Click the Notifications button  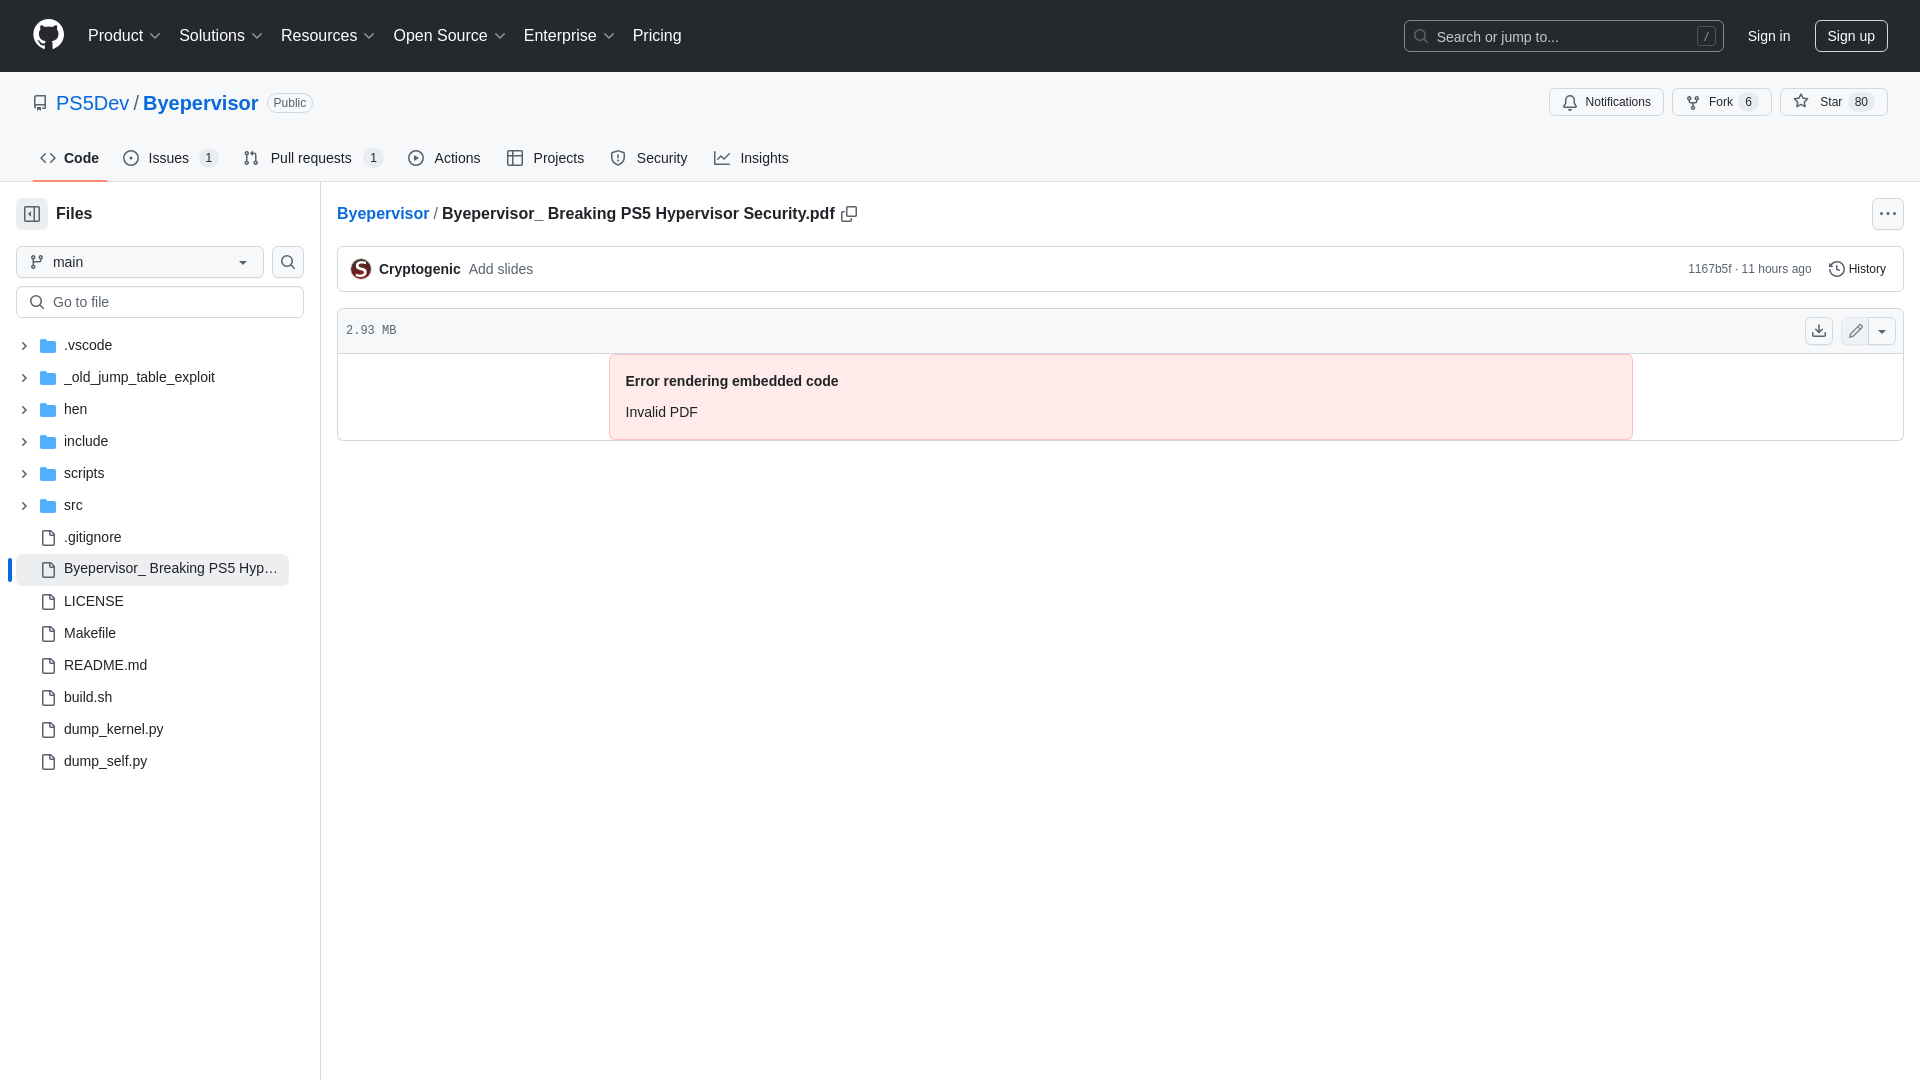[1606, 102]
